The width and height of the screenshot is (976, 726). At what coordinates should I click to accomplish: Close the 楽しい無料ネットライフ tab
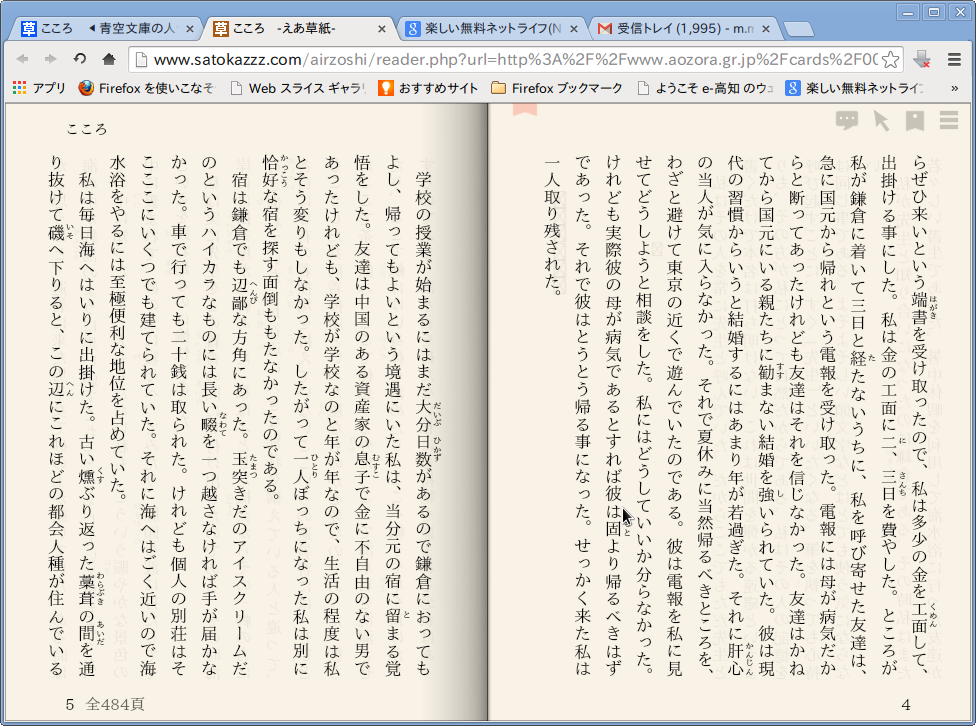tap(574, 29)
